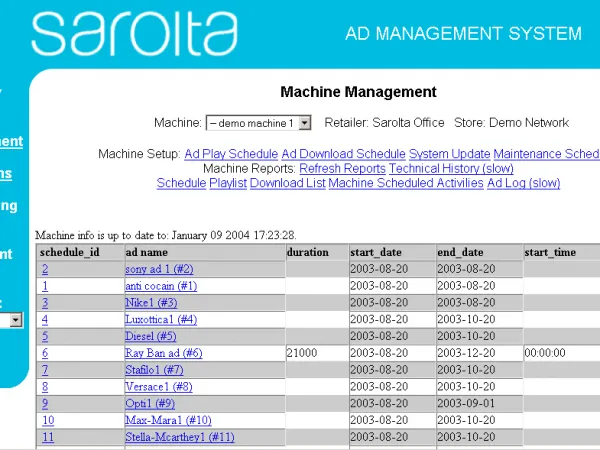600x450 pixels.
Task: Click the Refresh Reports link
Action: click(342, 169)
